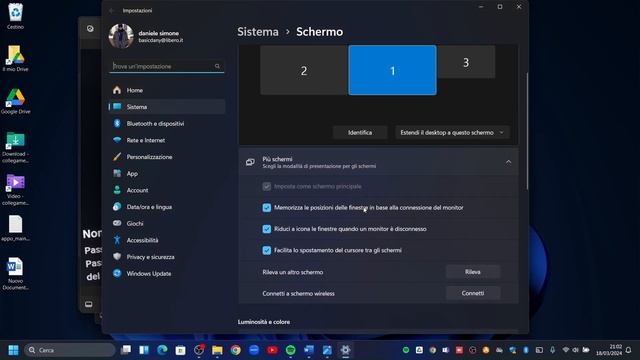The height and width of the screenshot is (360, 640).
Task: Open the Cestino recycle bin desktop icon
Action: [16, 16]
